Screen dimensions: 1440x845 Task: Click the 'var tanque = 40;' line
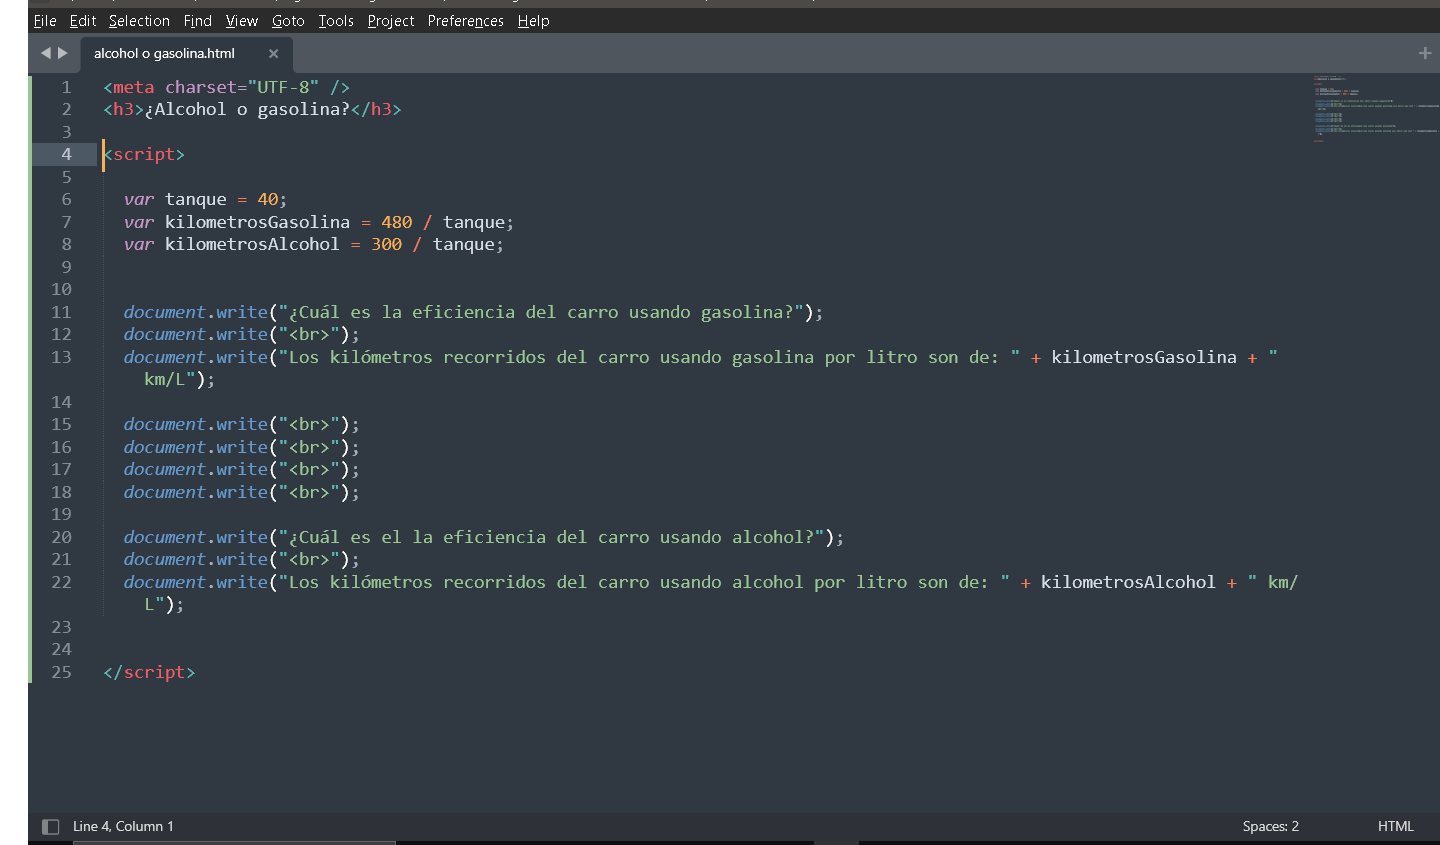pyautogui.click(x=205, y=199)
